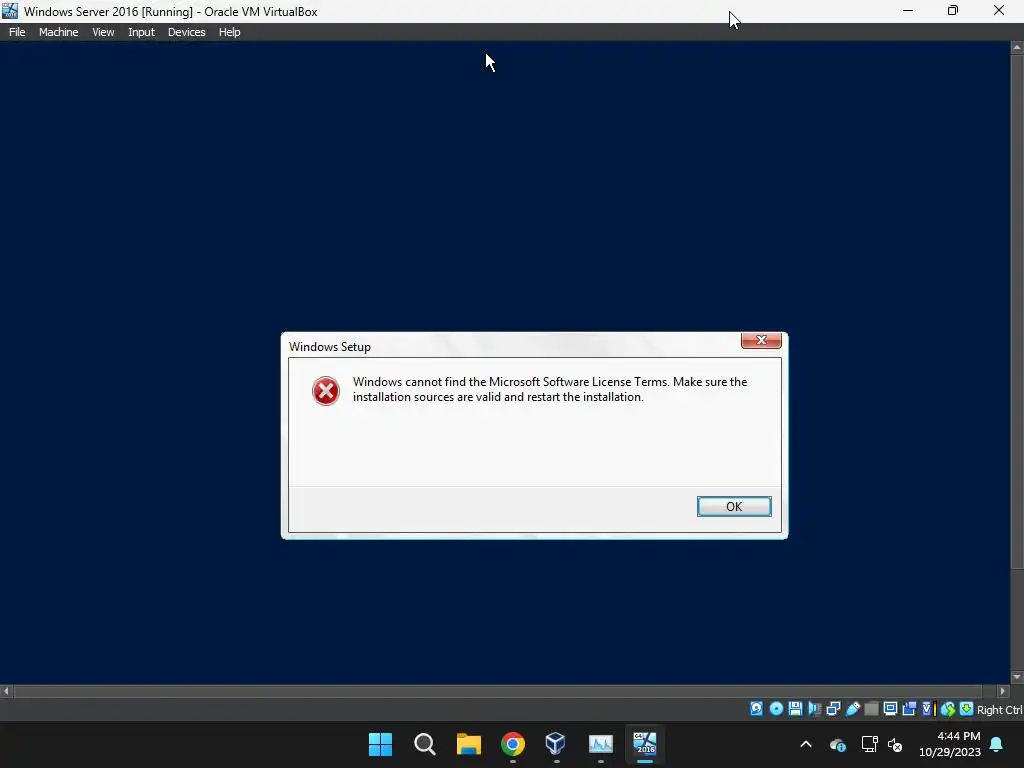
Task: Open the File menu
Action: click(x=17, y=32)
